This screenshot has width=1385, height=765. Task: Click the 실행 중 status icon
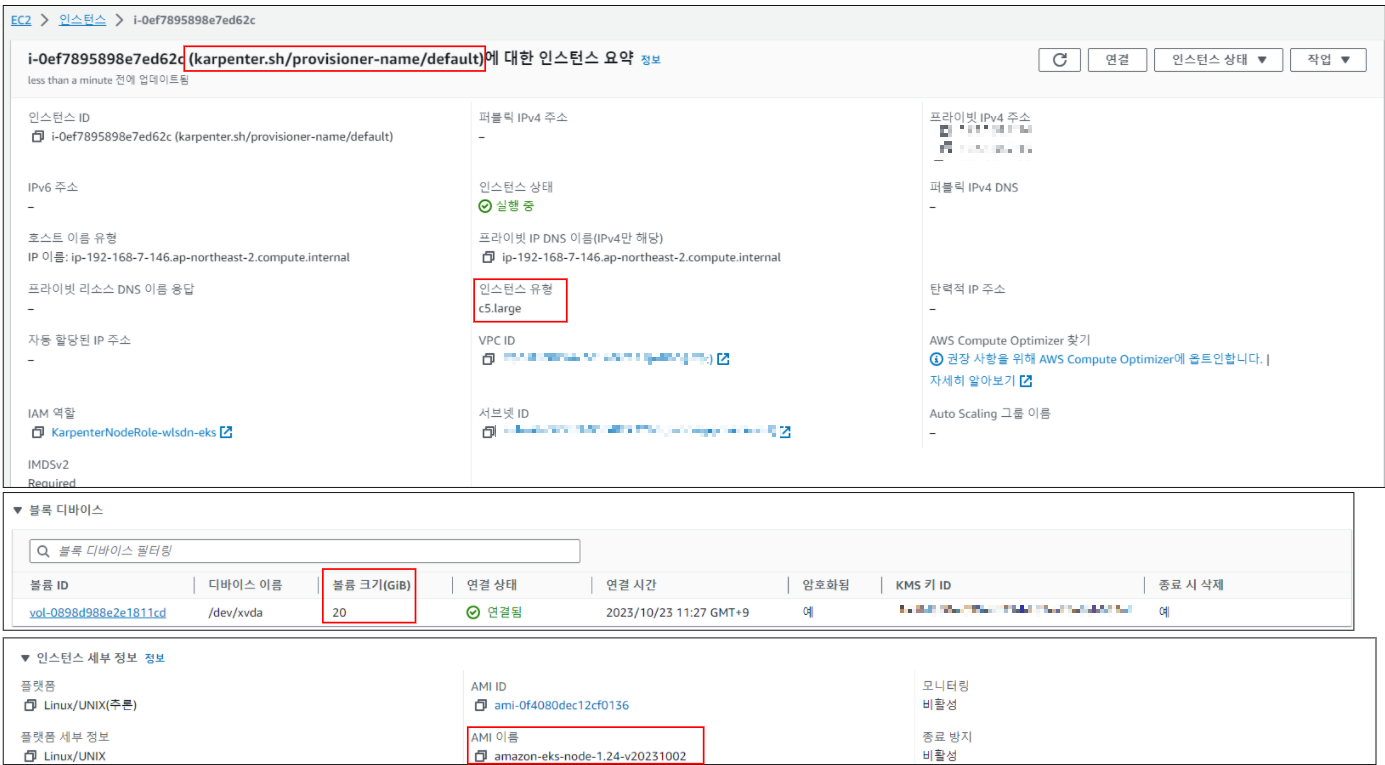click(x=485, y=206)
